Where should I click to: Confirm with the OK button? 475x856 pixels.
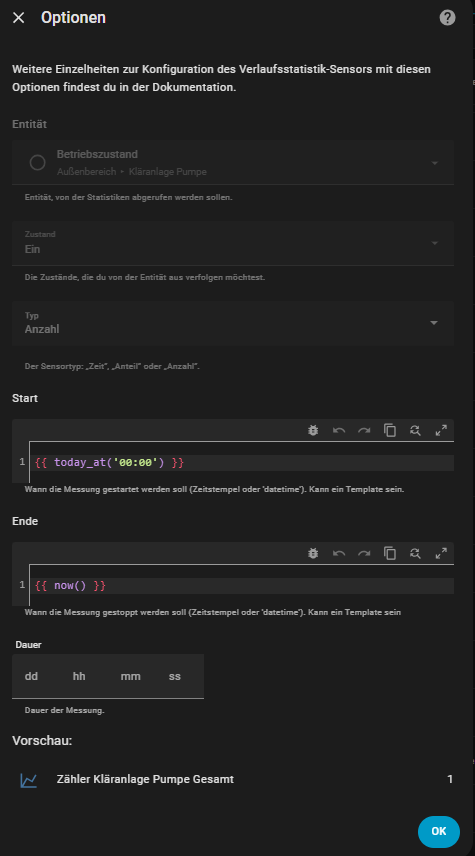click(439, 831)
